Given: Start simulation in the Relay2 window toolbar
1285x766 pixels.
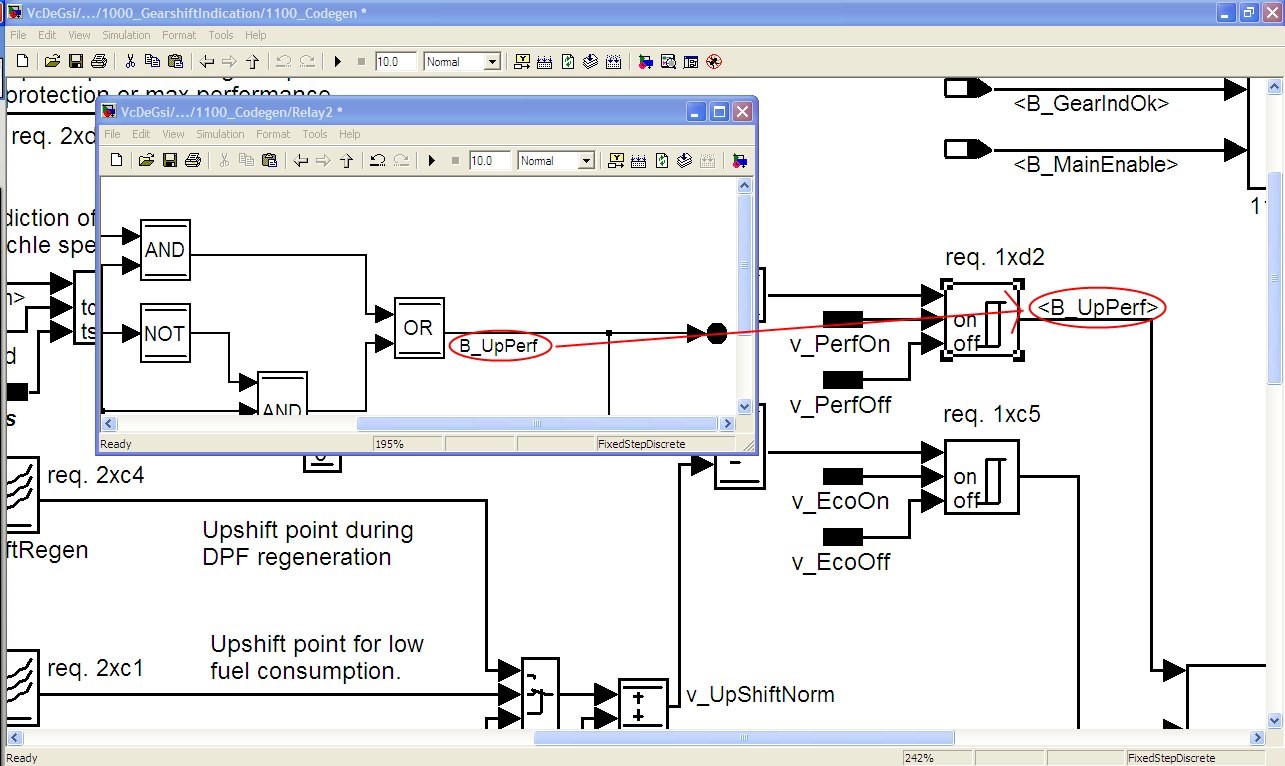Looking at the screenshot, I should (x=432, y=161).
